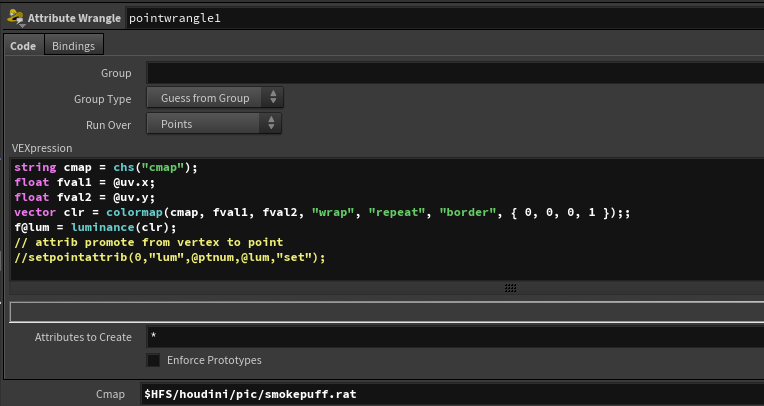The height and width of the screenshot is (406, 764).
Task: Select the Code tab
Action: pyautogui.click(x=23, y=46)
